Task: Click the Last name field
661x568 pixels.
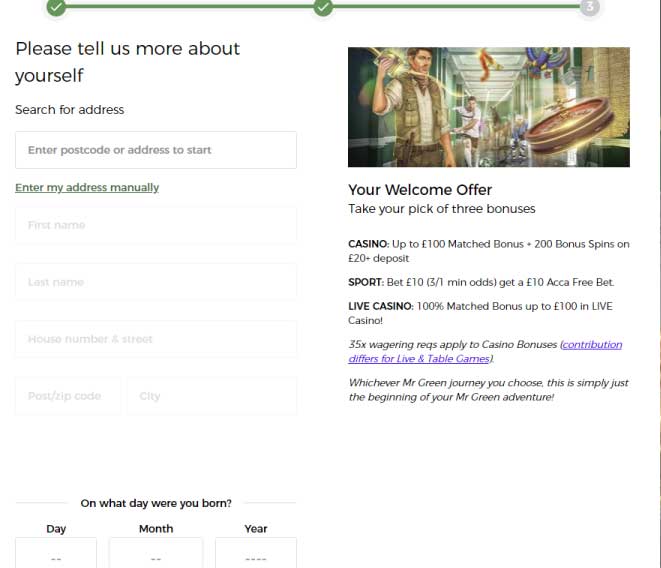Action: coord(156,282)
